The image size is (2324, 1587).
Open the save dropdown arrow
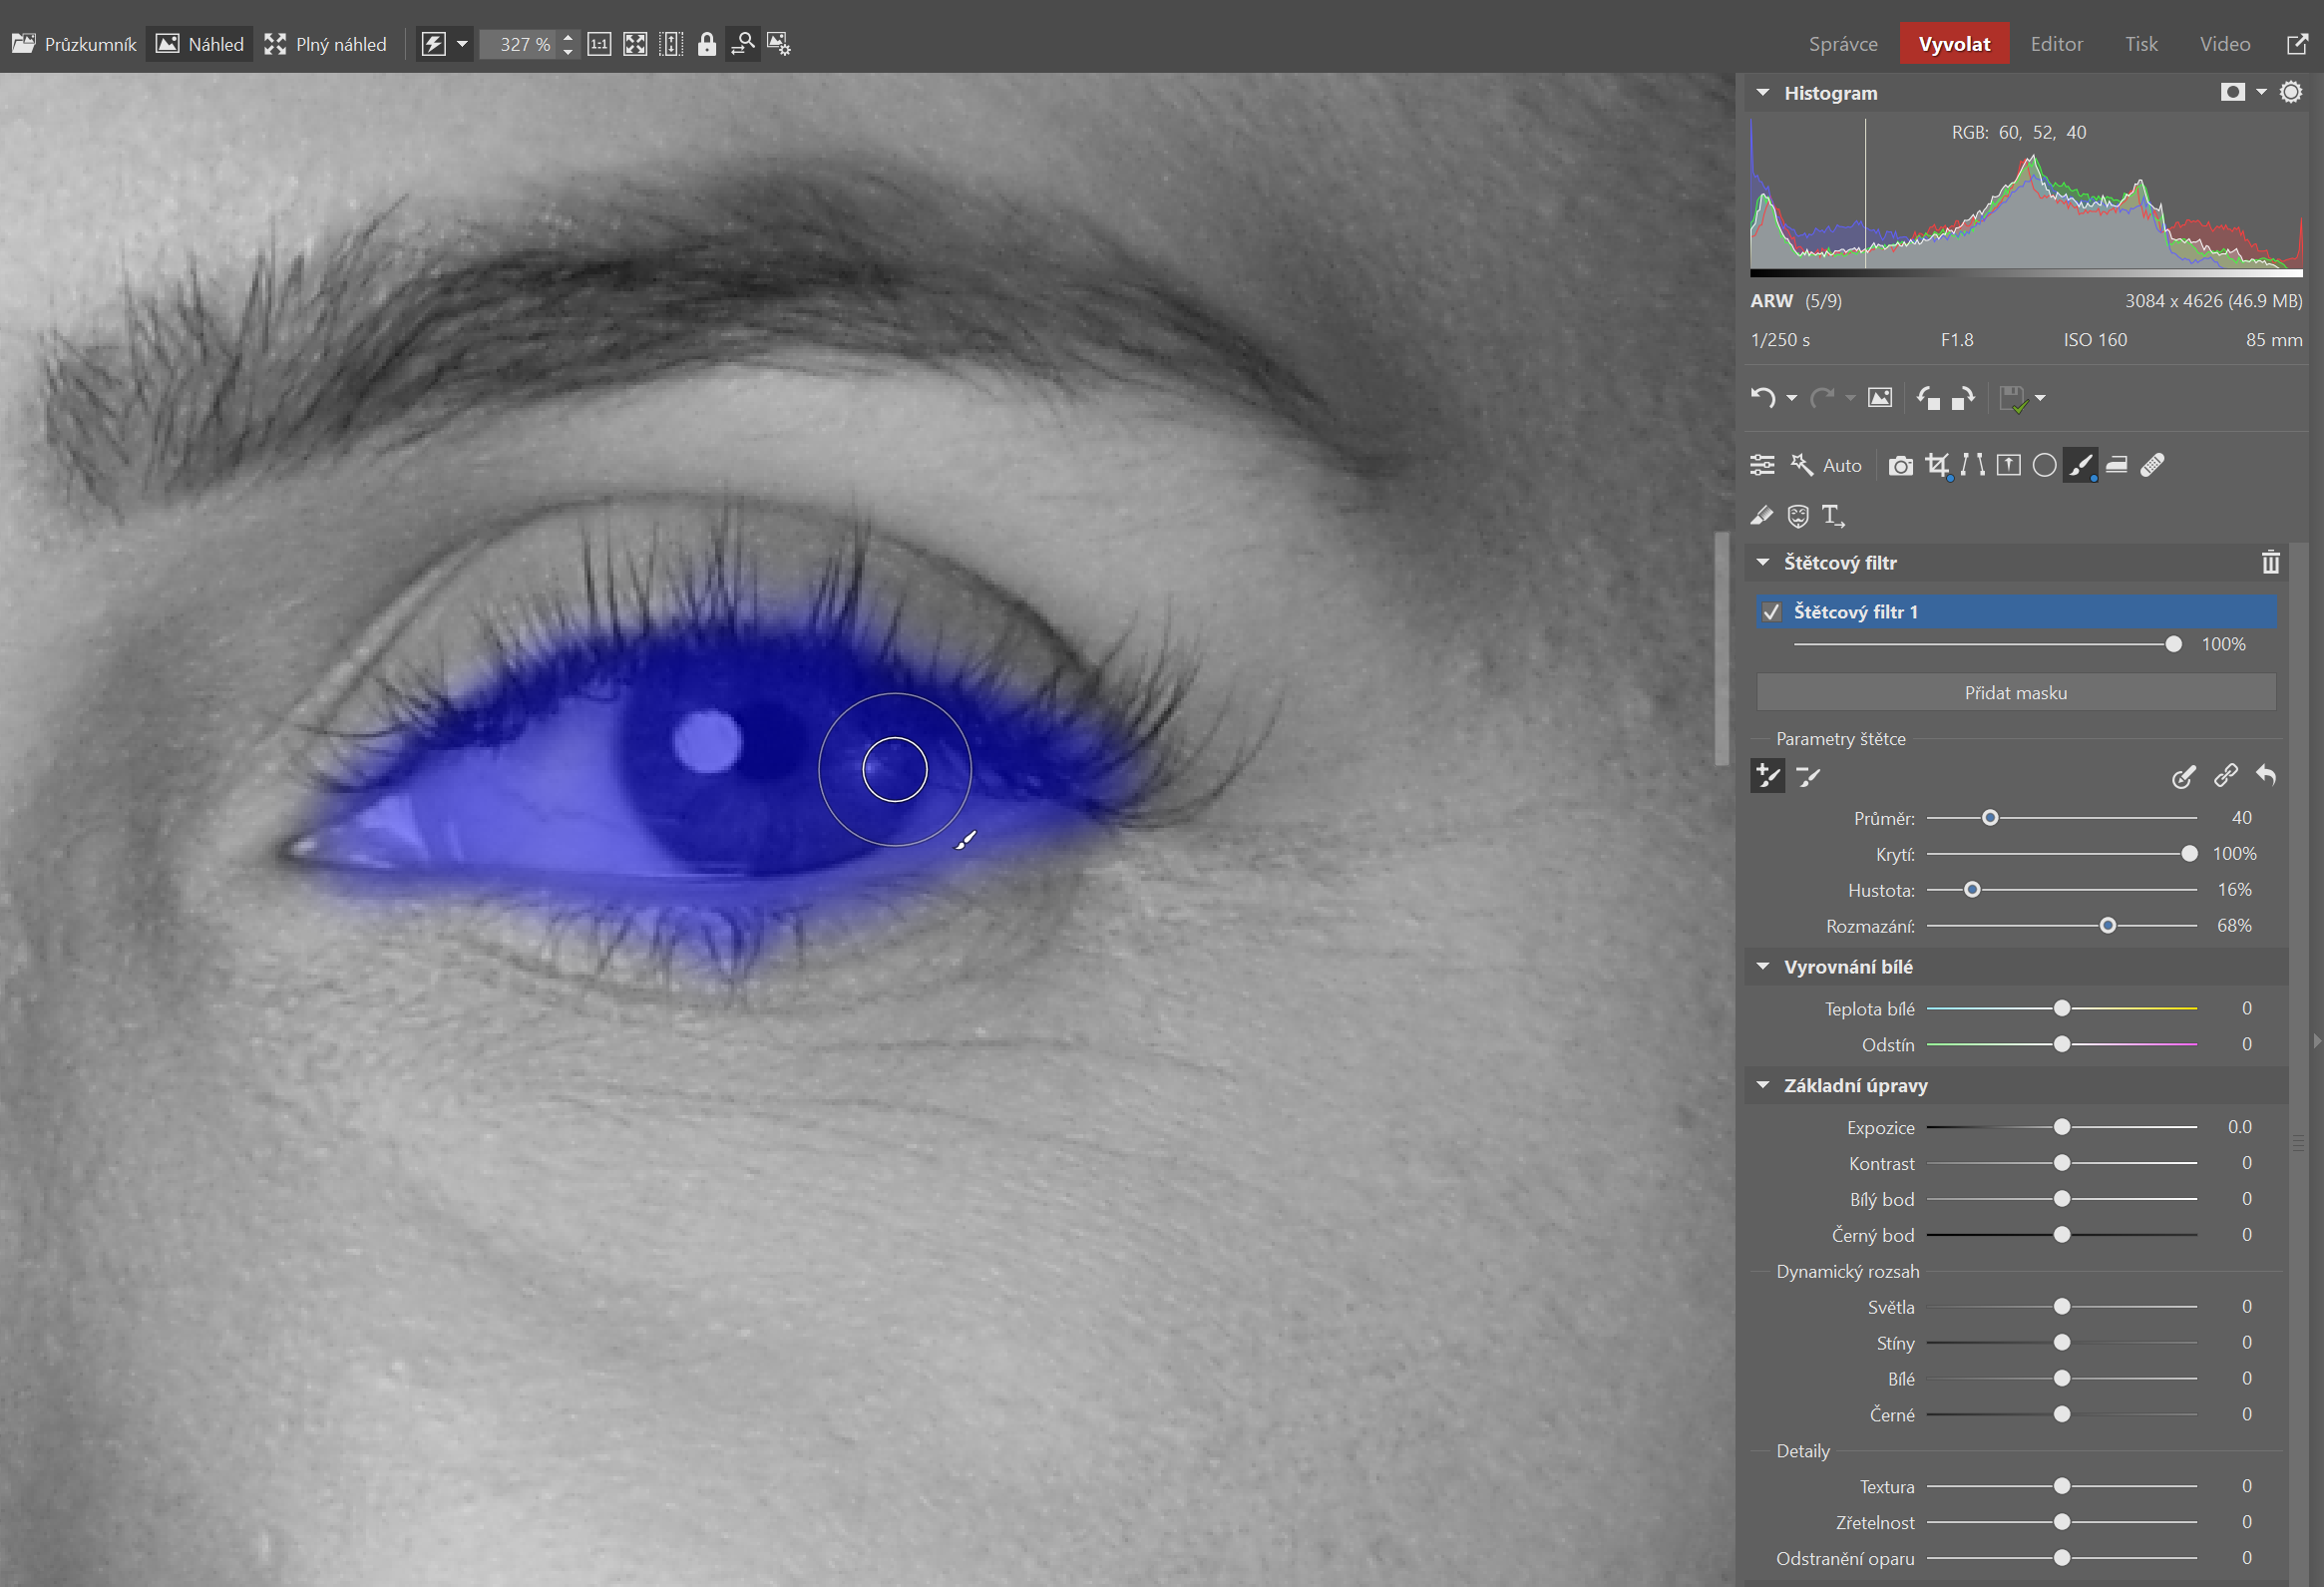(2041, 398)
